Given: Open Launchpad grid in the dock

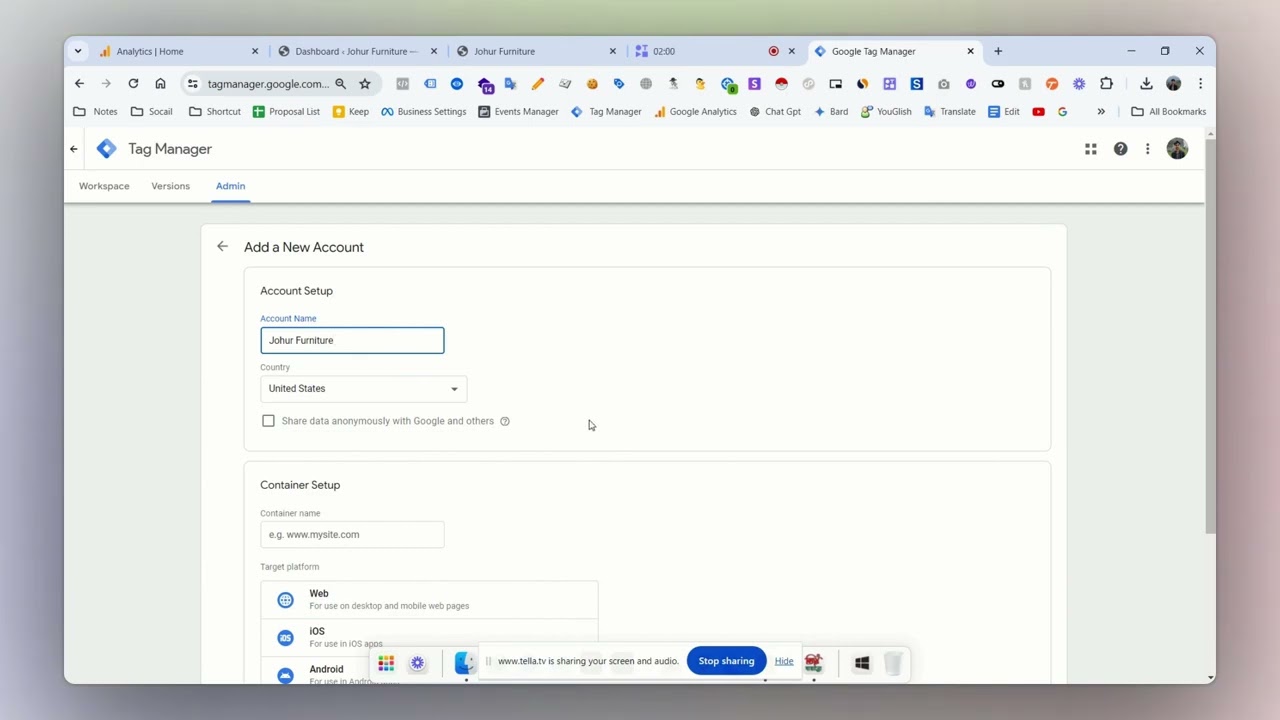Looking at the screenshot, I should (x=386, y=663).
